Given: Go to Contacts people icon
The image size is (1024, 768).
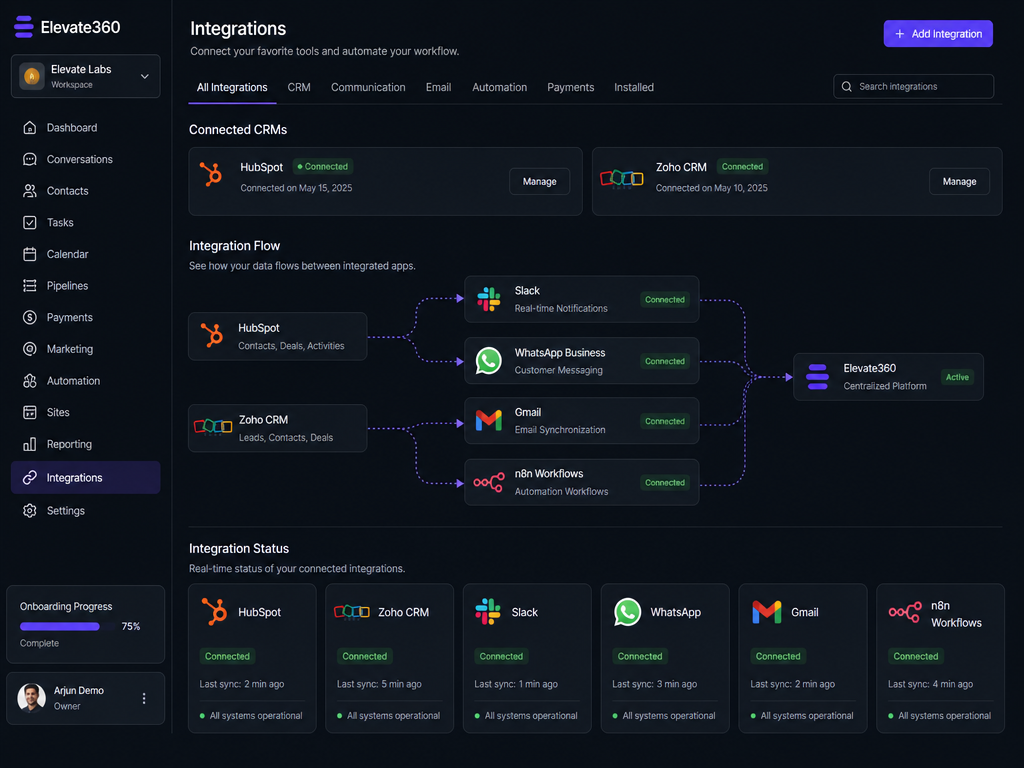Looking at the screenshot, I should coord(29,191).
